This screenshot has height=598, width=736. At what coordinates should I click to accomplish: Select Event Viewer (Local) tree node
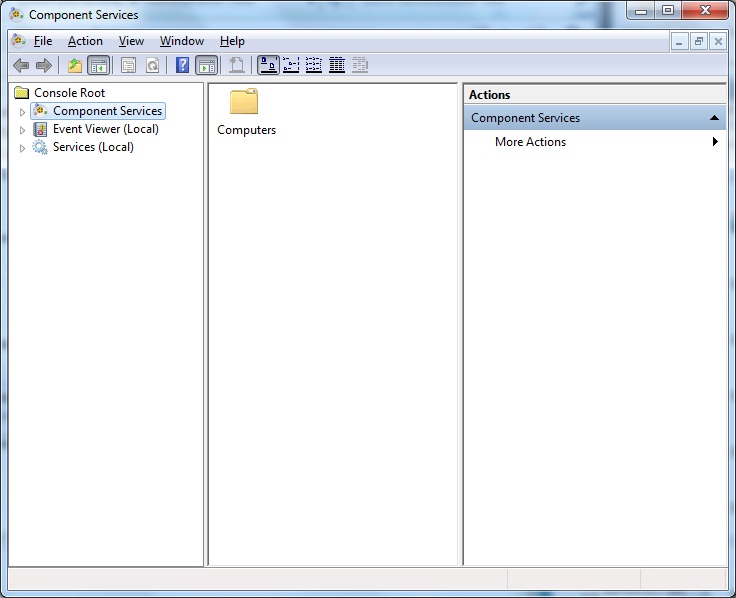click(106, 129)
